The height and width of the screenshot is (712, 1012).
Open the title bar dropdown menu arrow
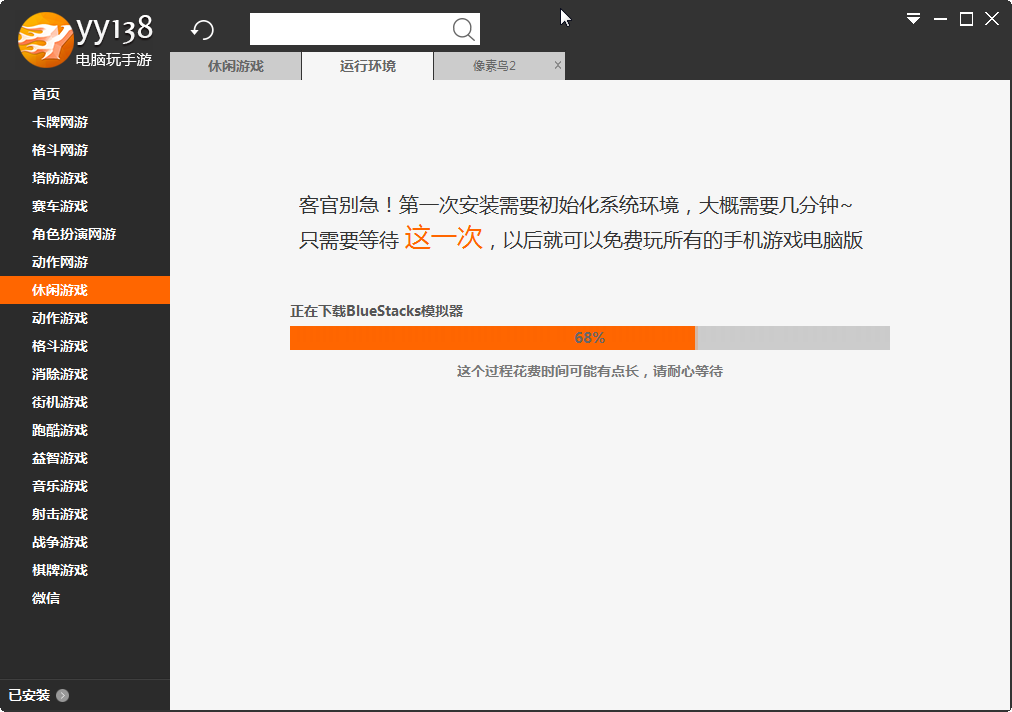click(913, 19)
